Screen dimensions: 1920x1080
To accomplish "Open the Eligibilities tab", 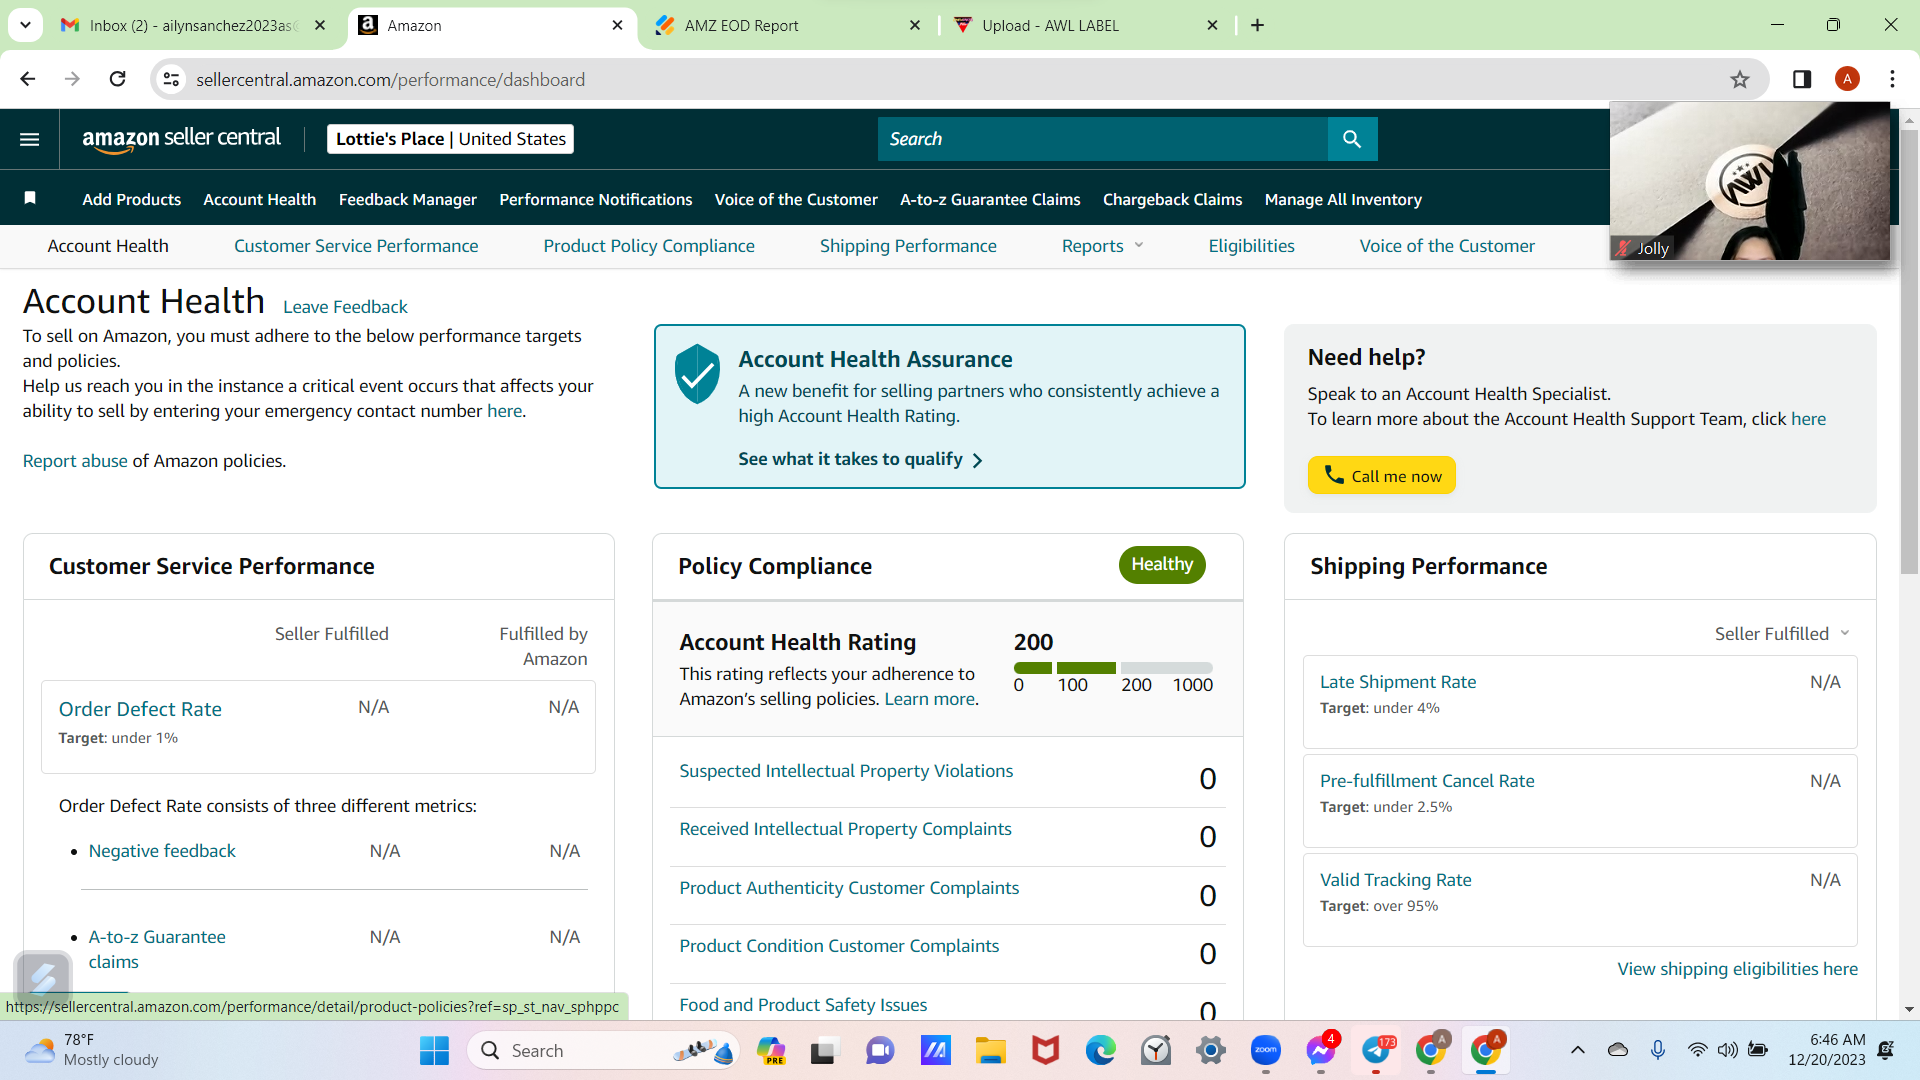I will [x=1251, y=246].
